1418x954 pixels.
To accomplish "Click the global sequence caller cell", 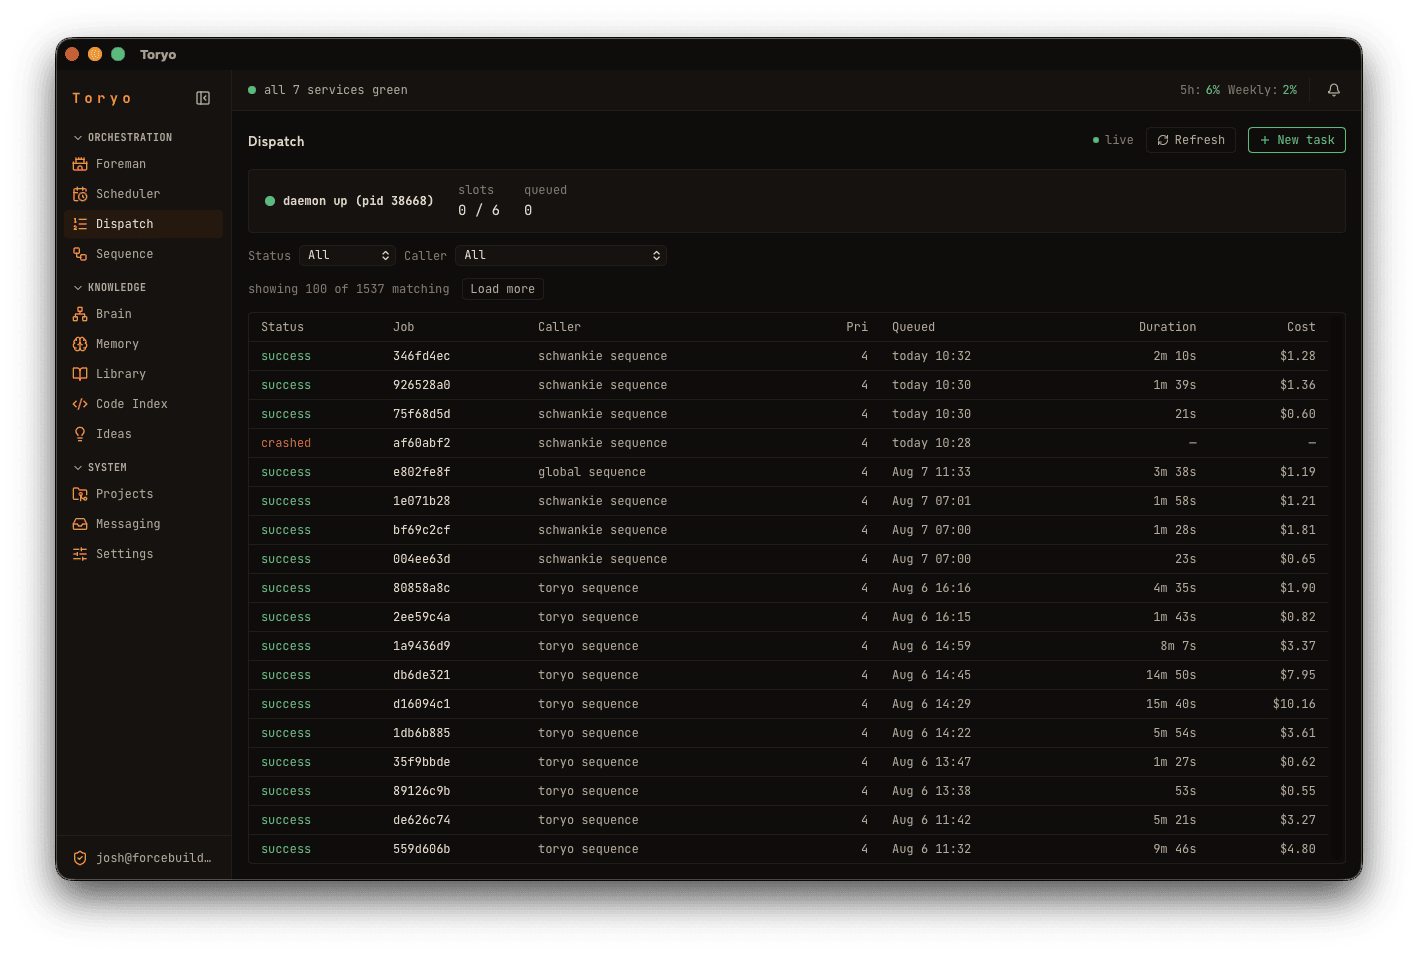I will coord(592,472).
